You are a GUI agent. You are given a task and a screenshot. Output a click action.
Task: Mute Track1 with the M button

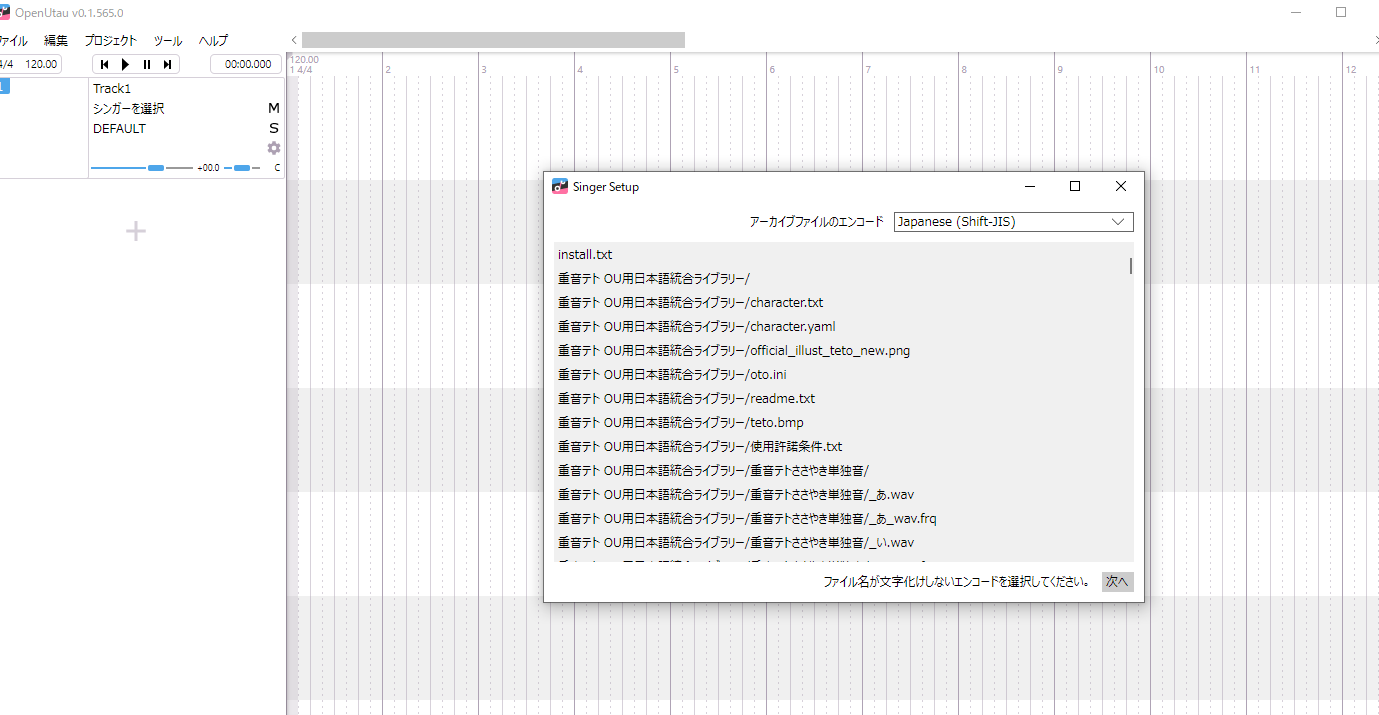pos(273,108)
